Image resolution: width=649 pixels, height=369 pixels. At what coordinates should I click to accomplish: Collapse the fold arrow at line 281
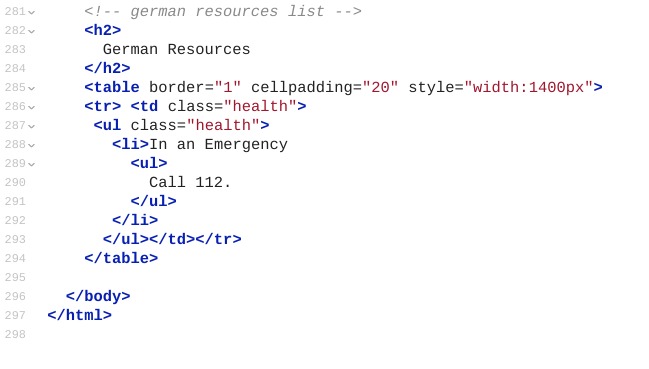pyautogui.click(x=31, y=12)
